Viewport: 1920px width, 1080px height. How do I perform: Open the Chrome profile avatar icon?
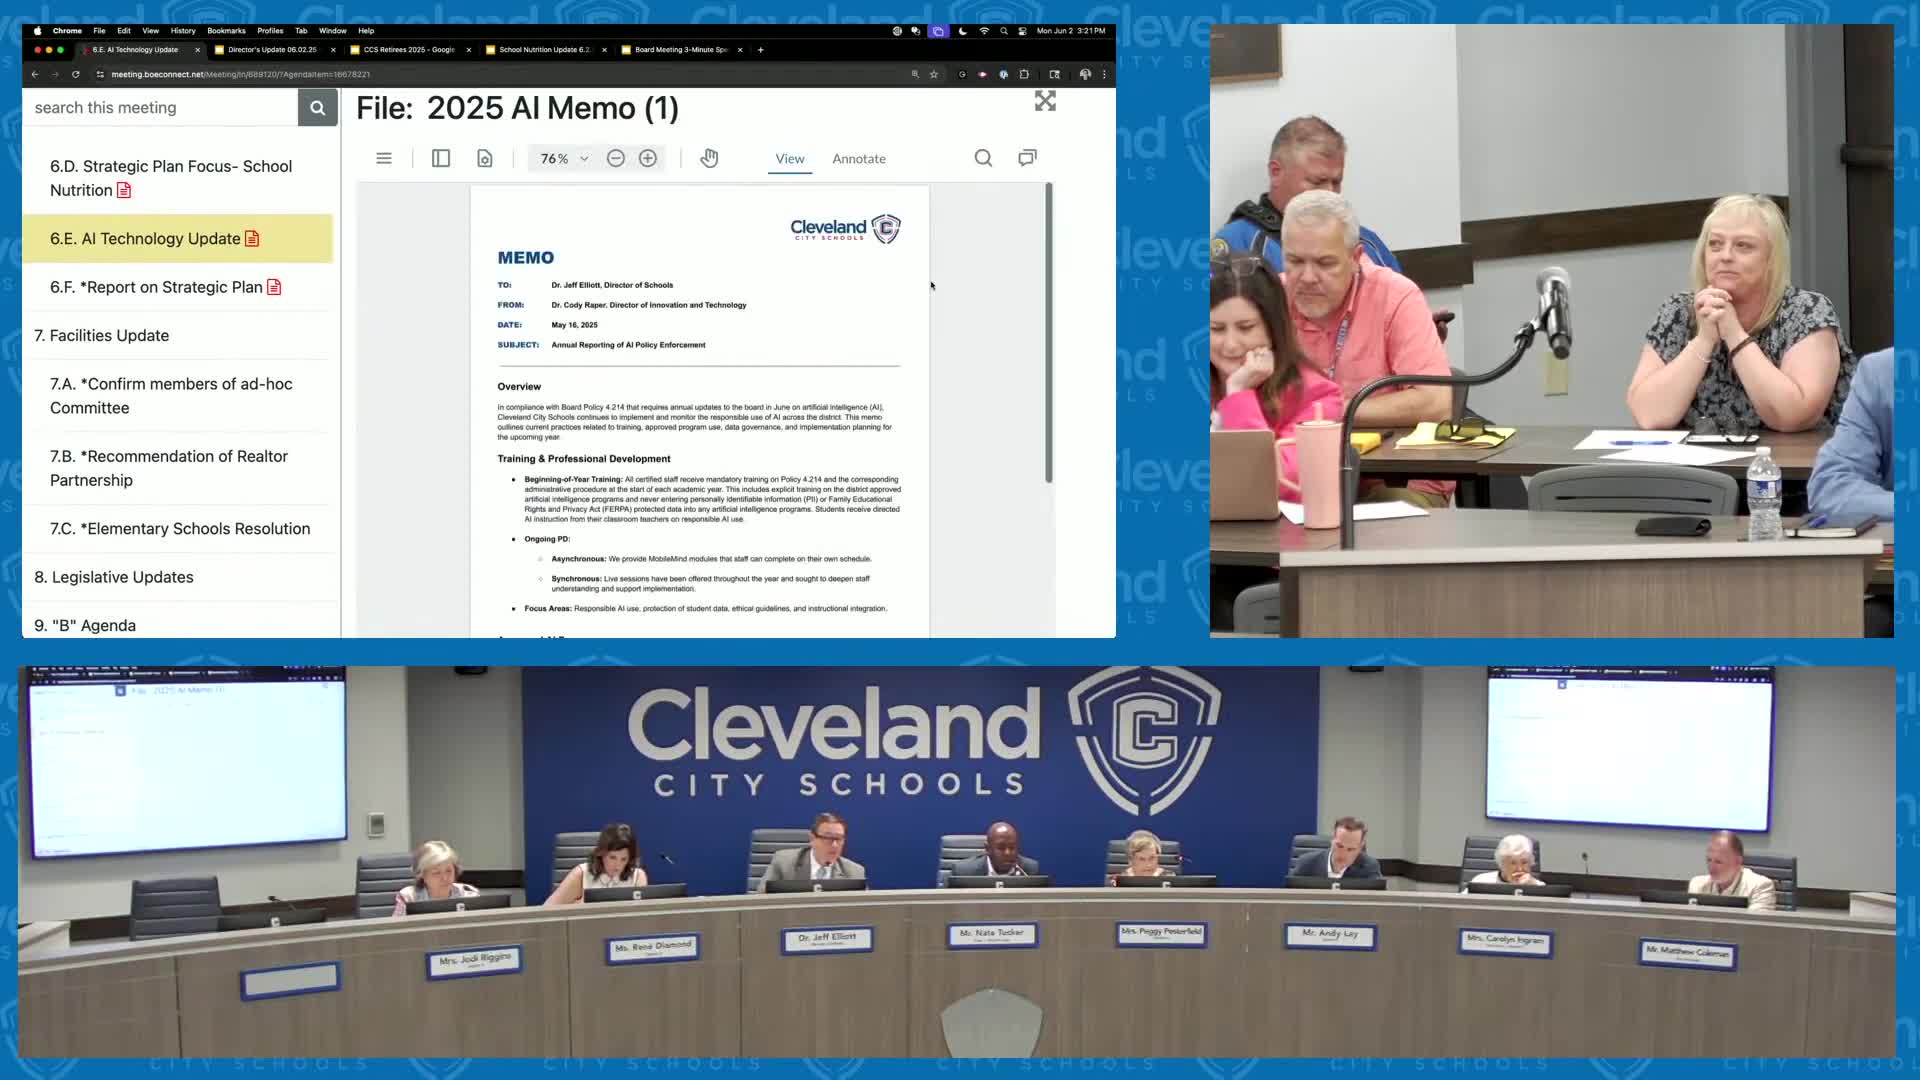(1085, 74)
